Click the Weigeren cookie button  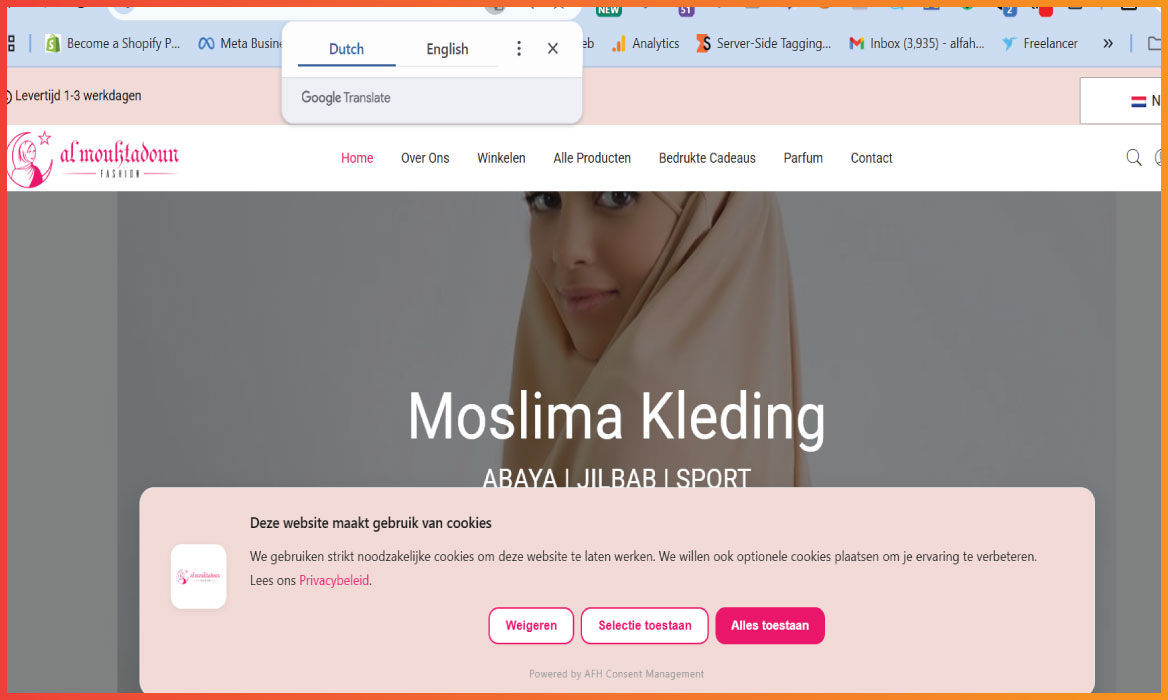tap(531, 626)
